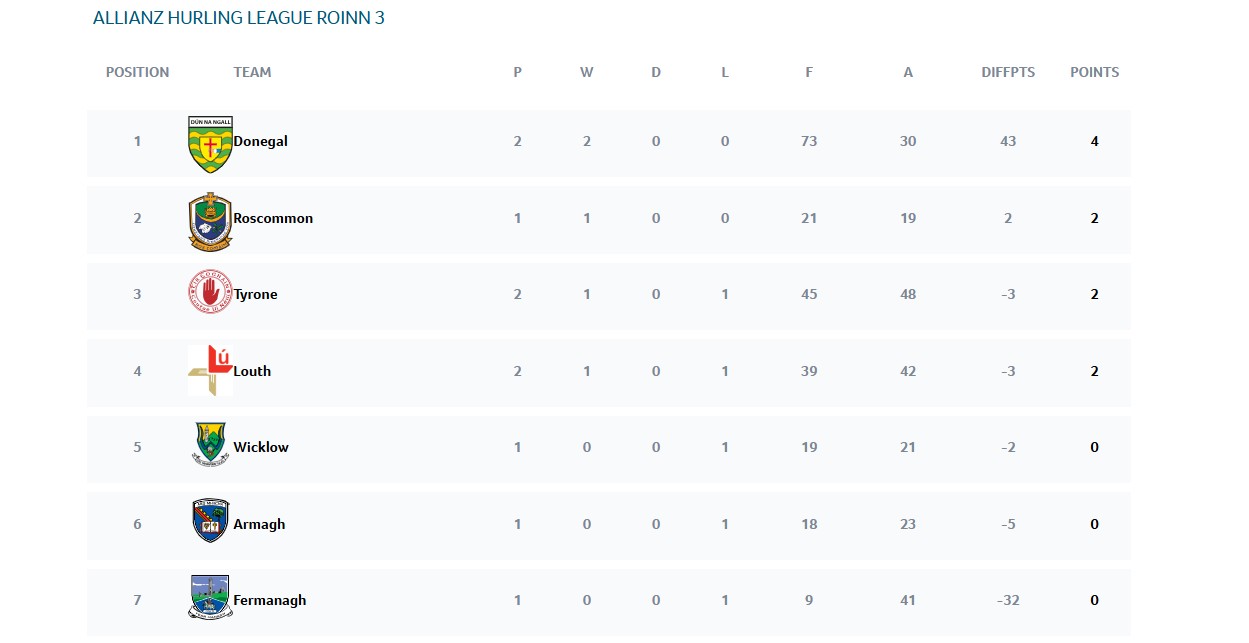Click the Allianz Hurling League Roinn 3 heading
Image resolution: width=1249 pixels, height=643 pixels.
point(238,18)
